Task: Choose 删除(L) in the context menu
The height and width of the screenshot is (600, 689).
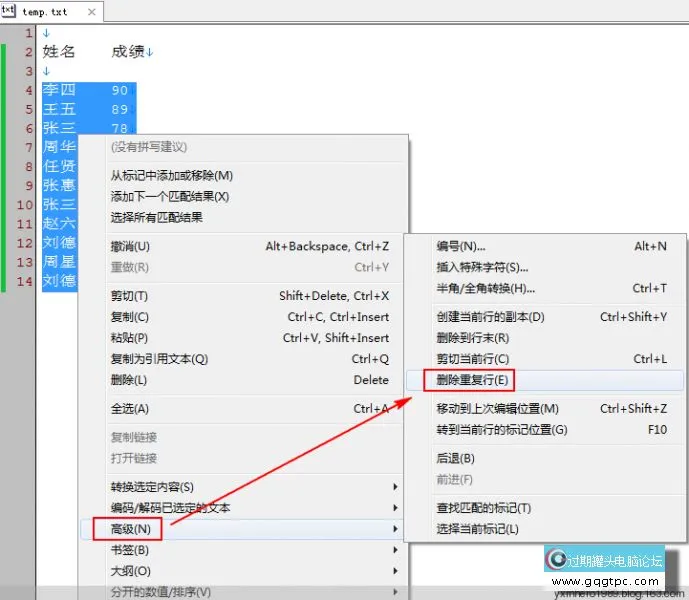Action: (243, 380)
